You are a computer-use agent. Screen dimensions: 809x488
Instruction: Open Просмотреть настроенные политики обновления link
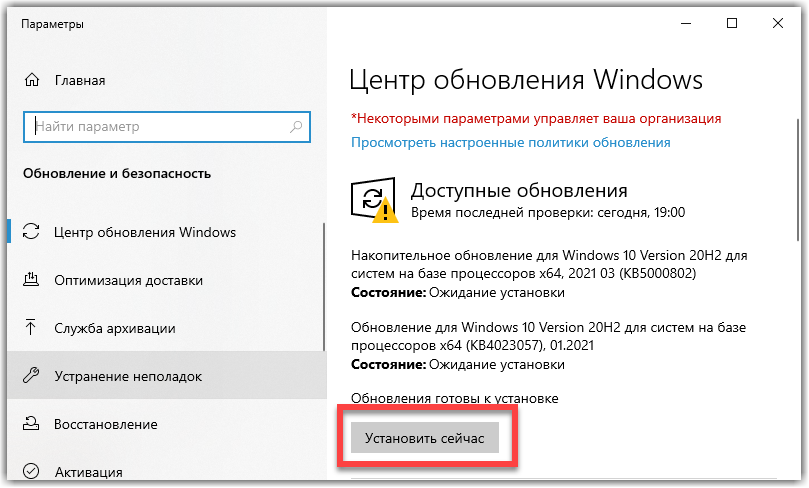510,142
